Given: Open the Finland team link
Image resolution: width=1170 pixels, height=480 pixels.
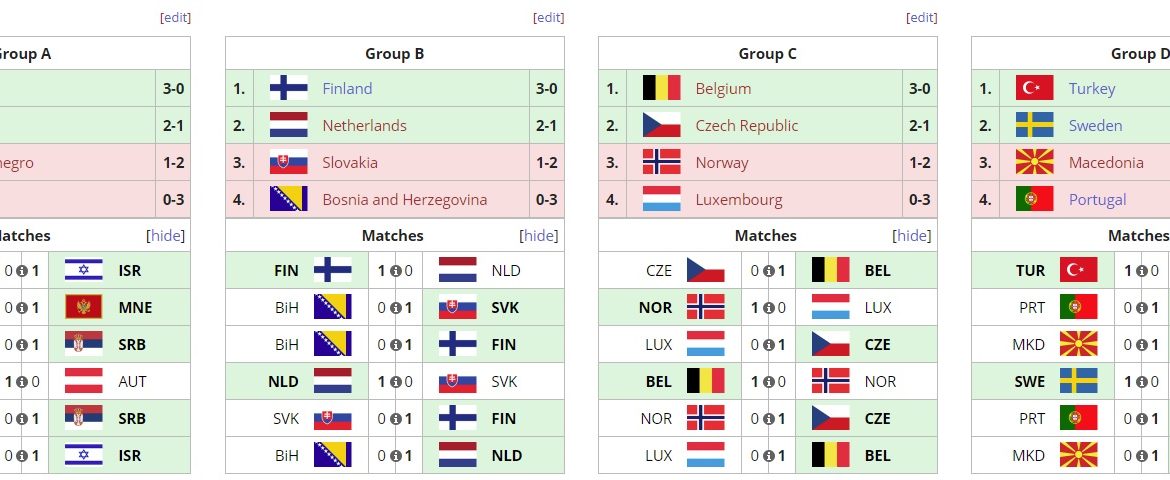Looking at the screenshot, I should point(347,88).
